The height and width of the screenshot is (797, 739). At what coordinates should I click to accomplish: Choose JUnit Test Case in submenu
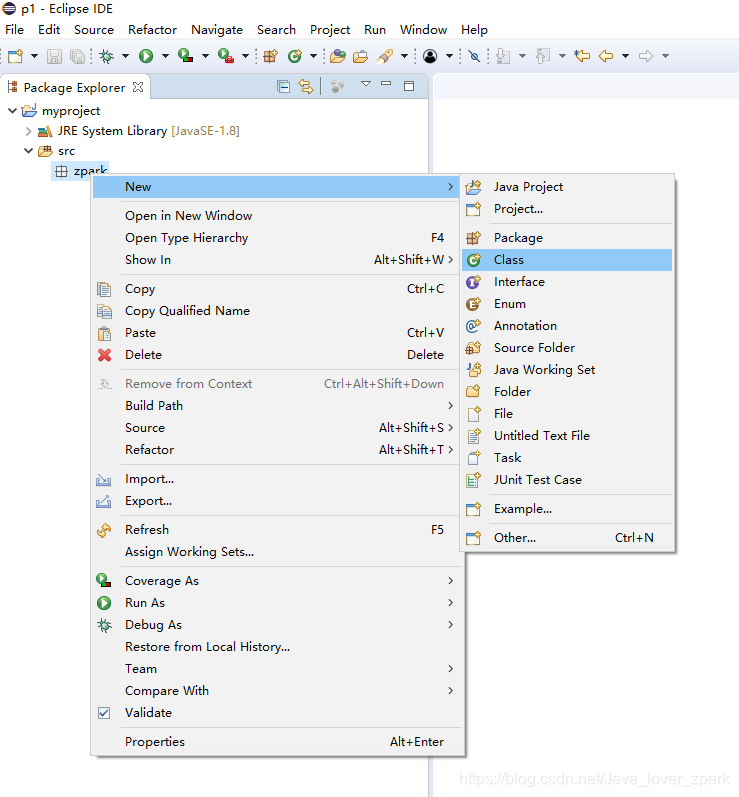click(x=567, y=480)
